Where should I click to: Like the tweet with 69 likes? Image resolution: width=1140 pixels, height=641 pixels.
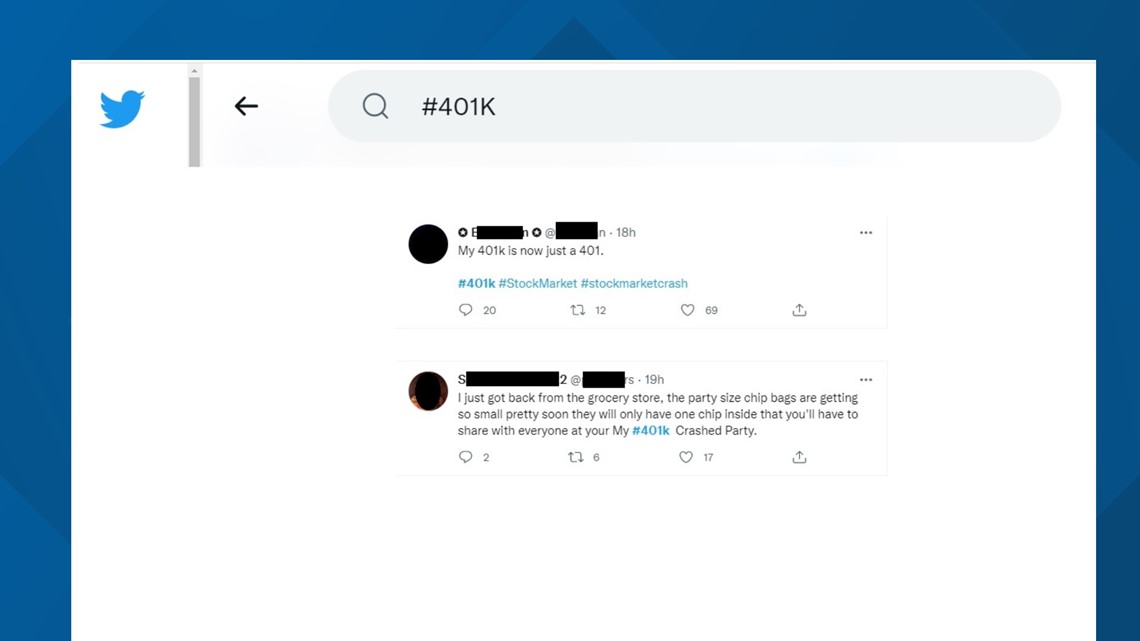tap(687, 310)
